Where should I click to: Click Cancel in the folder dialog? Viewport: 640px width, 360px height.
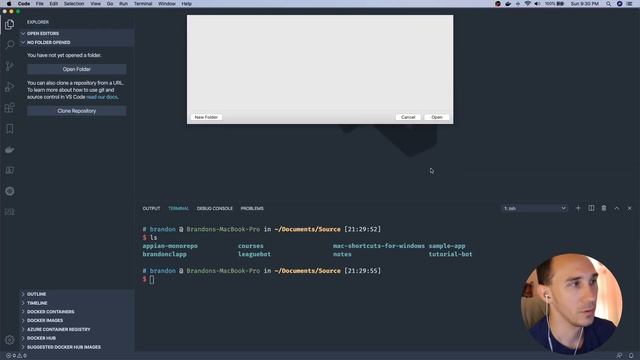[x=408, y=117]
